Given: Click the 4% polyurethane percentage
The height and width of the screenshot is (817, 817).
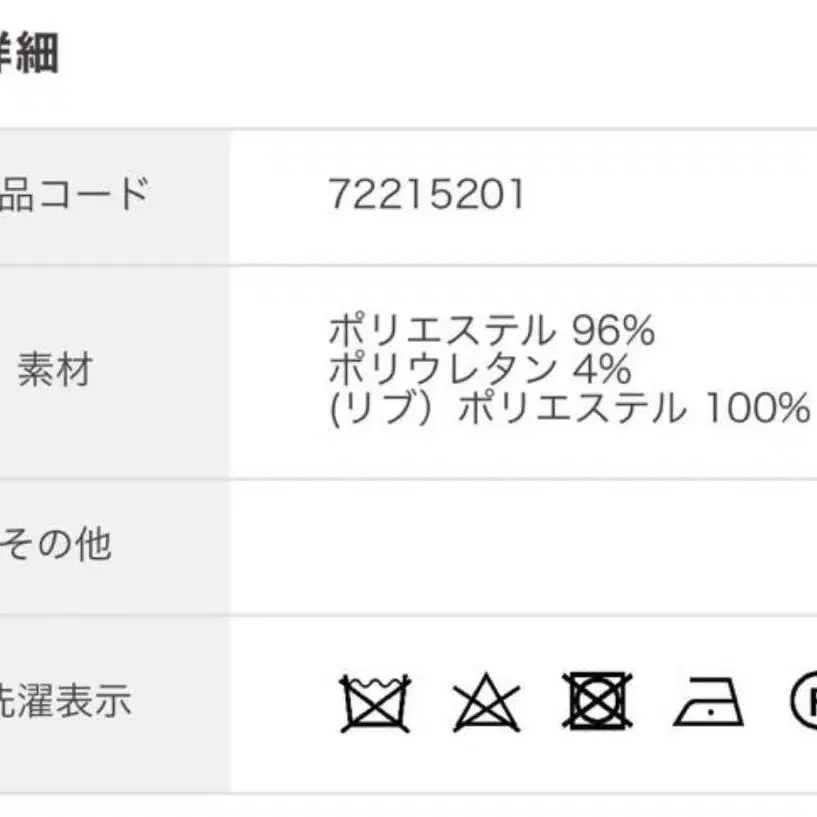Looking at the screenshot, I should (602, 368).
